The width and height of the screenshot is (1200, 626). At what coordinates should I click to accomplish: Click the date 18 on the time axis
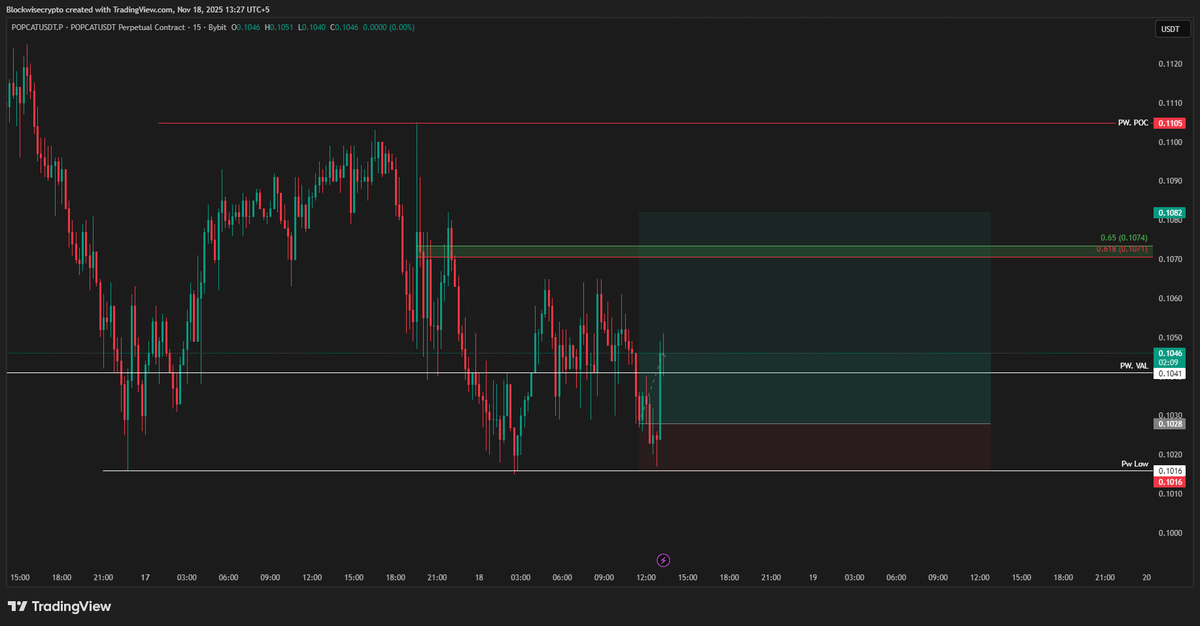click(x=478, y=578)
